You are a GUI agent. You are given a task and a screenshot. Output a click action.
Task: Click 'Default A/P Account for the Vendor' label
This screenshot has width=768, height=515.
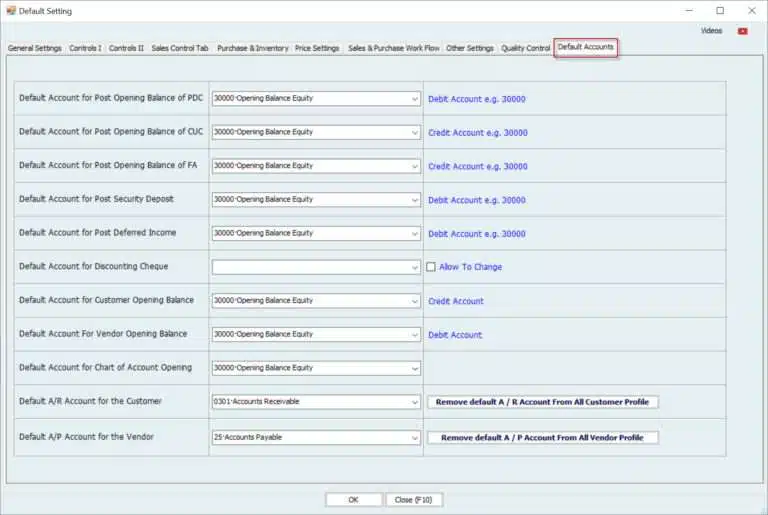(x=86, y=437)
